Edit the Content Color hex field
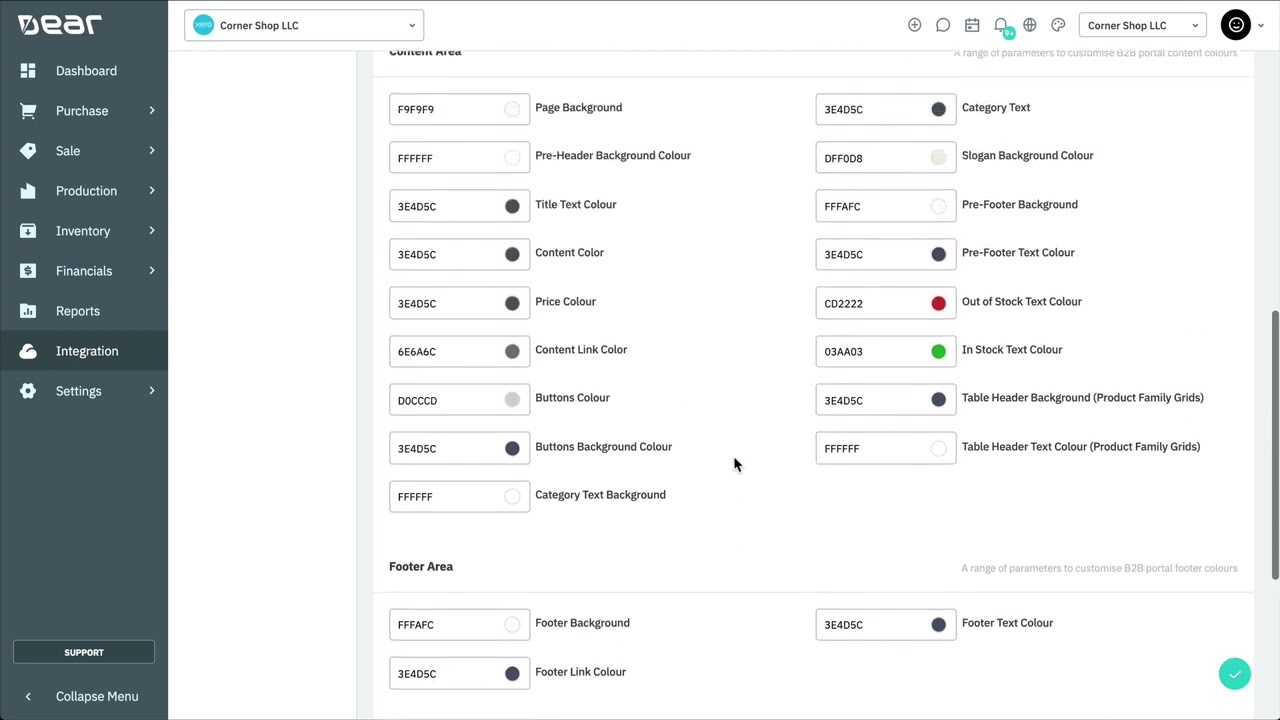This screenshot has height=720, width=1280. (459, 254)
